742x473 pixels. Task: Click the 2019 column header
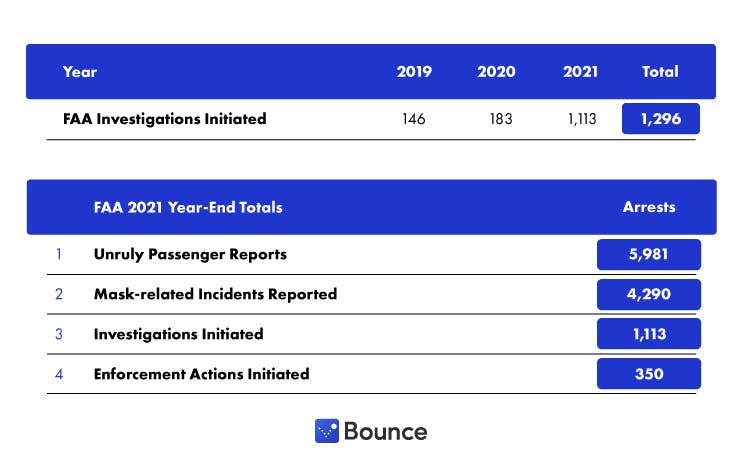click(x=414, y=72)
